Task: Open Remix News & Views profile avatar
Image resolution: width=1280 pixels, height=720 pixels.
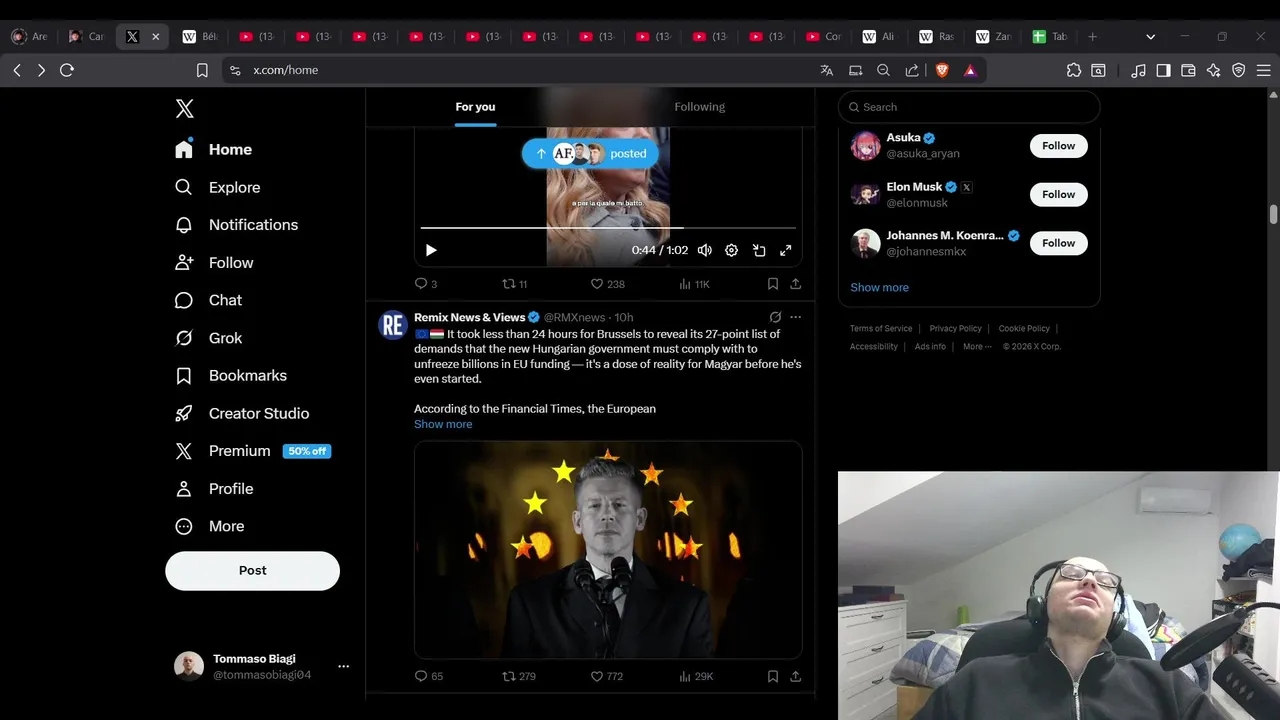Action: [x=393, y=325]
